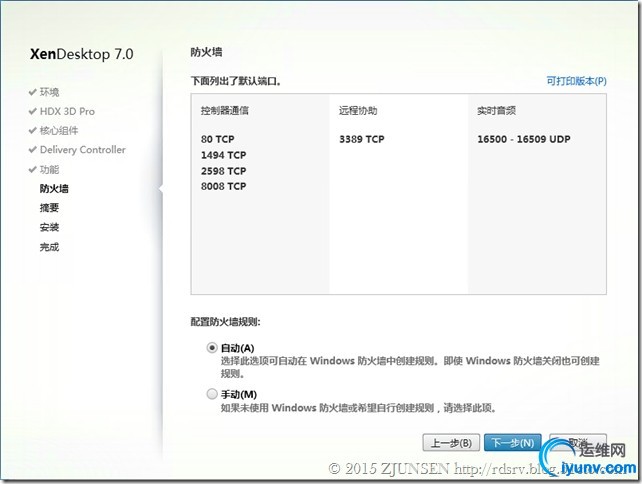Click the checkmark icon beside 功能
The image size is (642, 484).
33,169
